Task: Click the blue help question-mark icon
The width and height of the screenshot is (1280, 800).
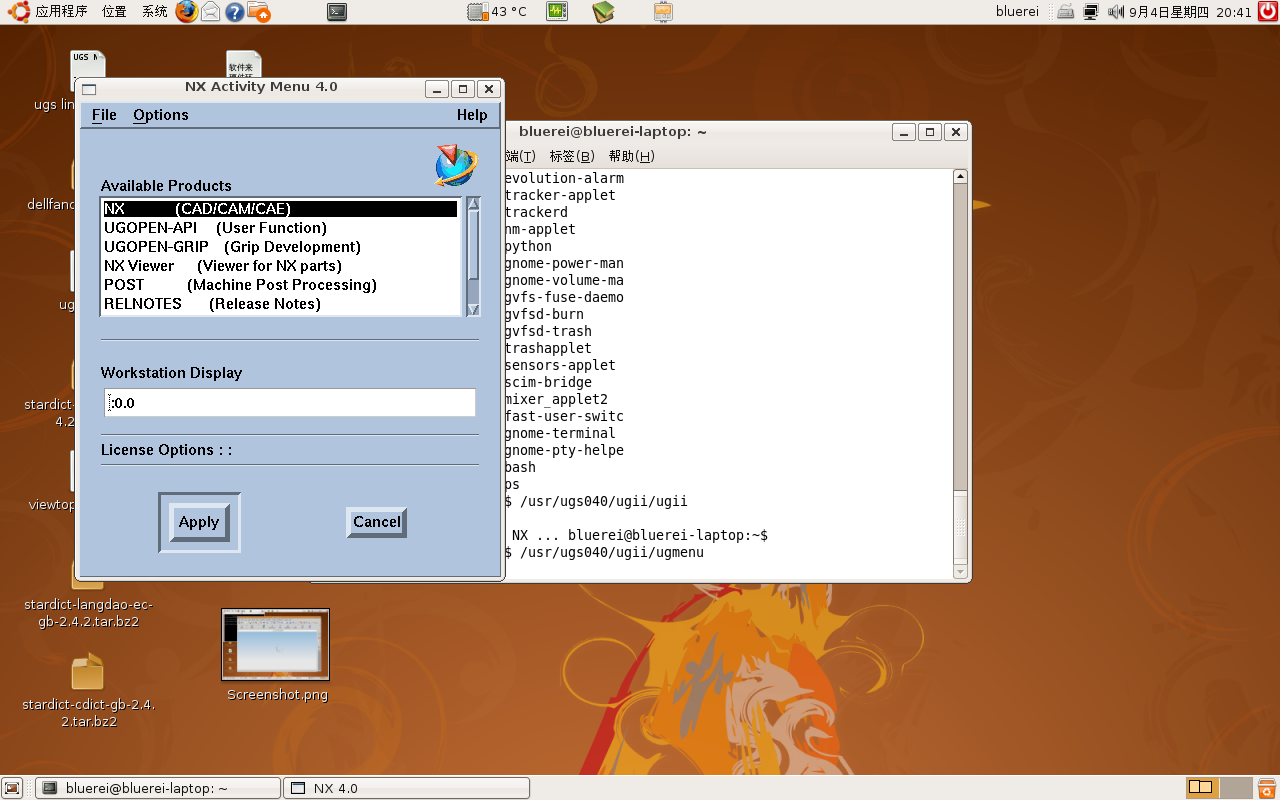Action: pos(235,12)
